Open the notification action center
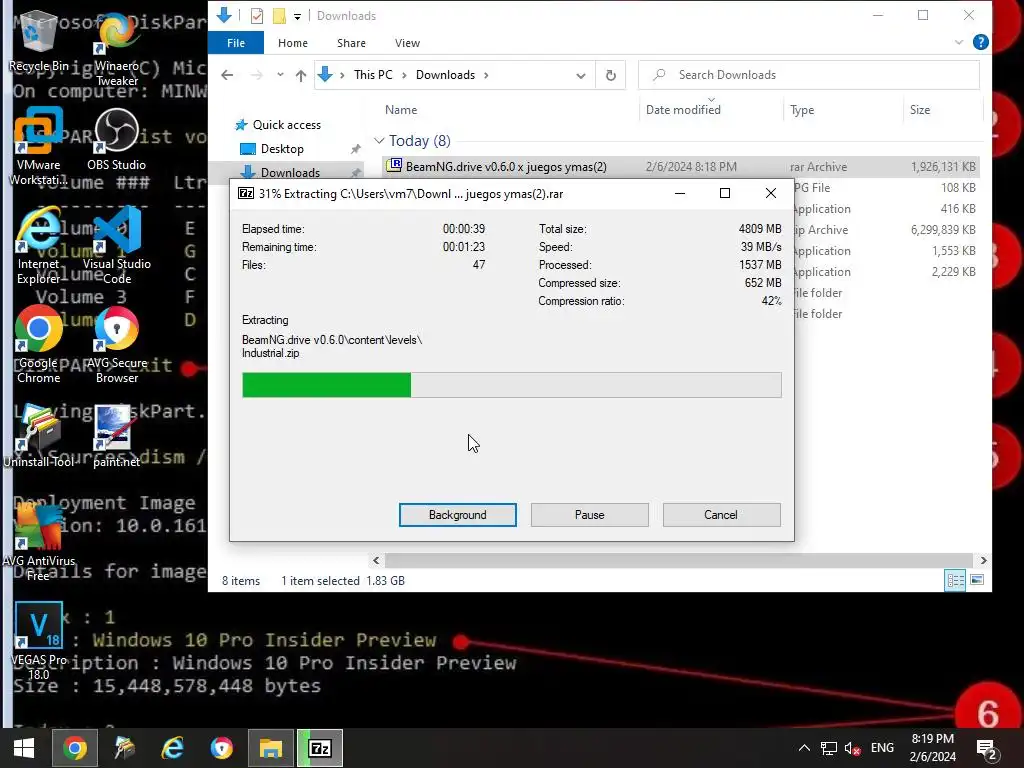The height and width of the screenshot is (768, 1024). (x=986, y=748)
